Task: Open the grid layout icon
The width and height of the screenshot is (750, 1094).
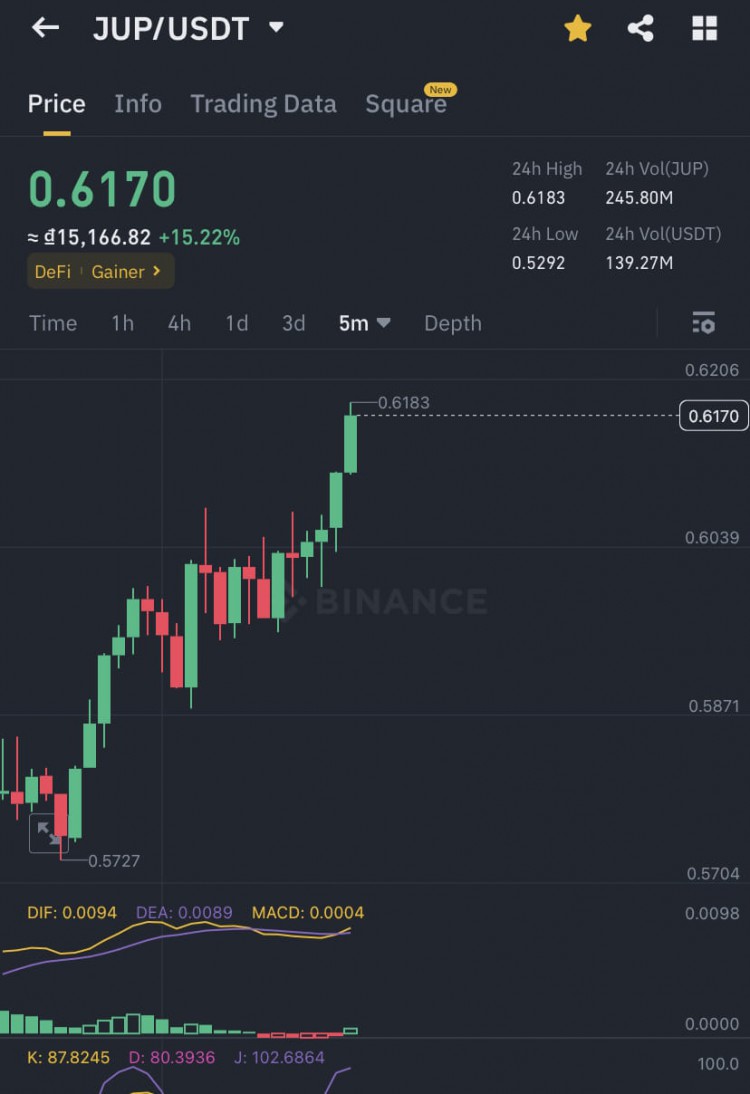Action: tap(705, 29)
